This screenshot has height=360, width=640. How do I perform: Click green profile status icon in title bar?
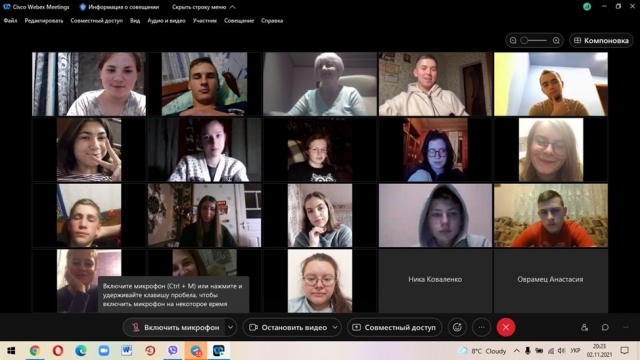point(587,7)
